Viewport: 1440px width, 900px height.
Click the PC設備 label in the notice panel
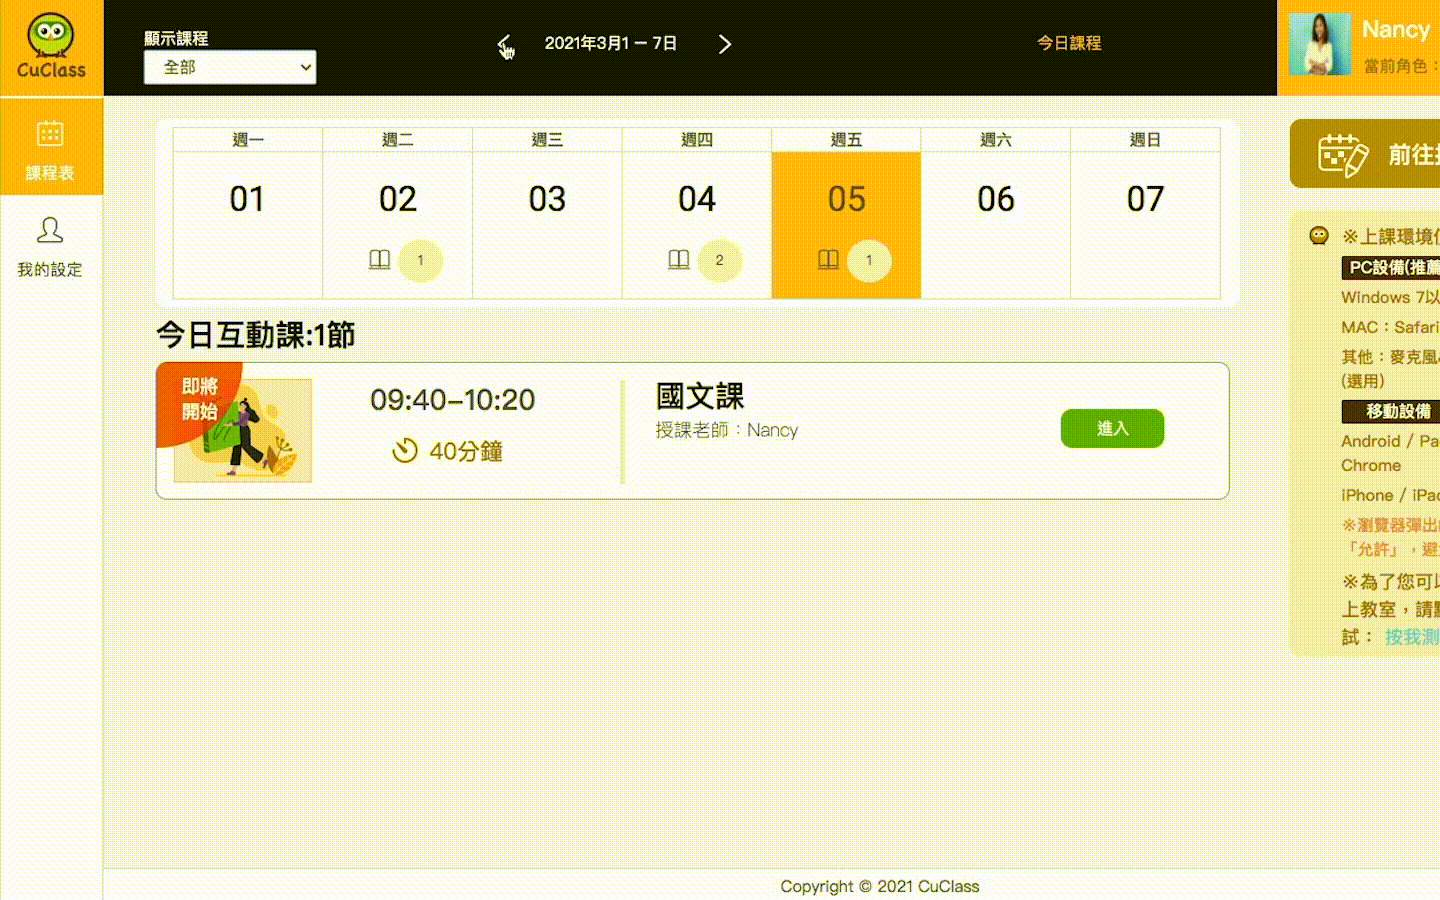(x=1390, y=267)
